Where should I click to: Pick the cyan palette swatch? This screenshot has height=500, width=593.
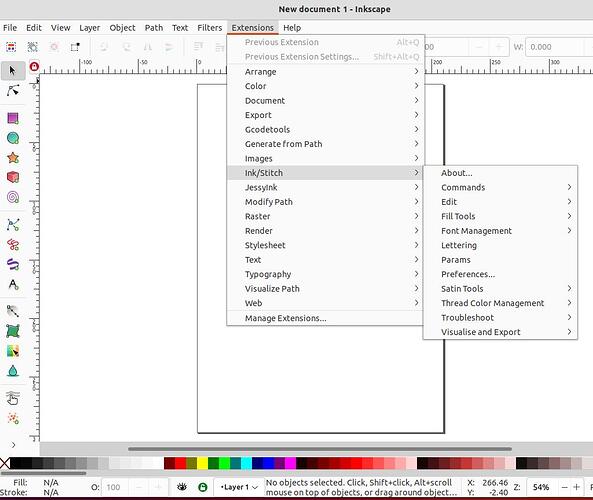(x=247, y=463)
